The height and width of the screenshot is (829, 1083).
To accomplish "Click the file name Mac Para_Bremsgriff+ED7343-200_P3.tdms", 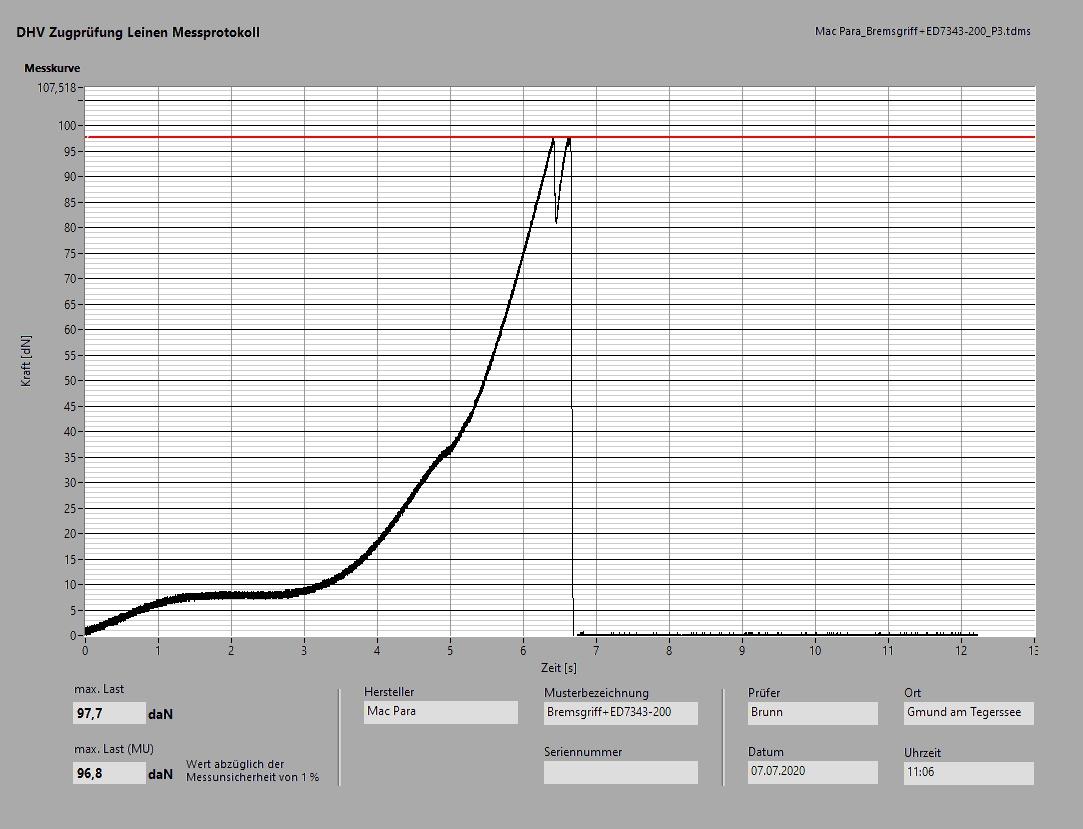I will coord(923,31).
